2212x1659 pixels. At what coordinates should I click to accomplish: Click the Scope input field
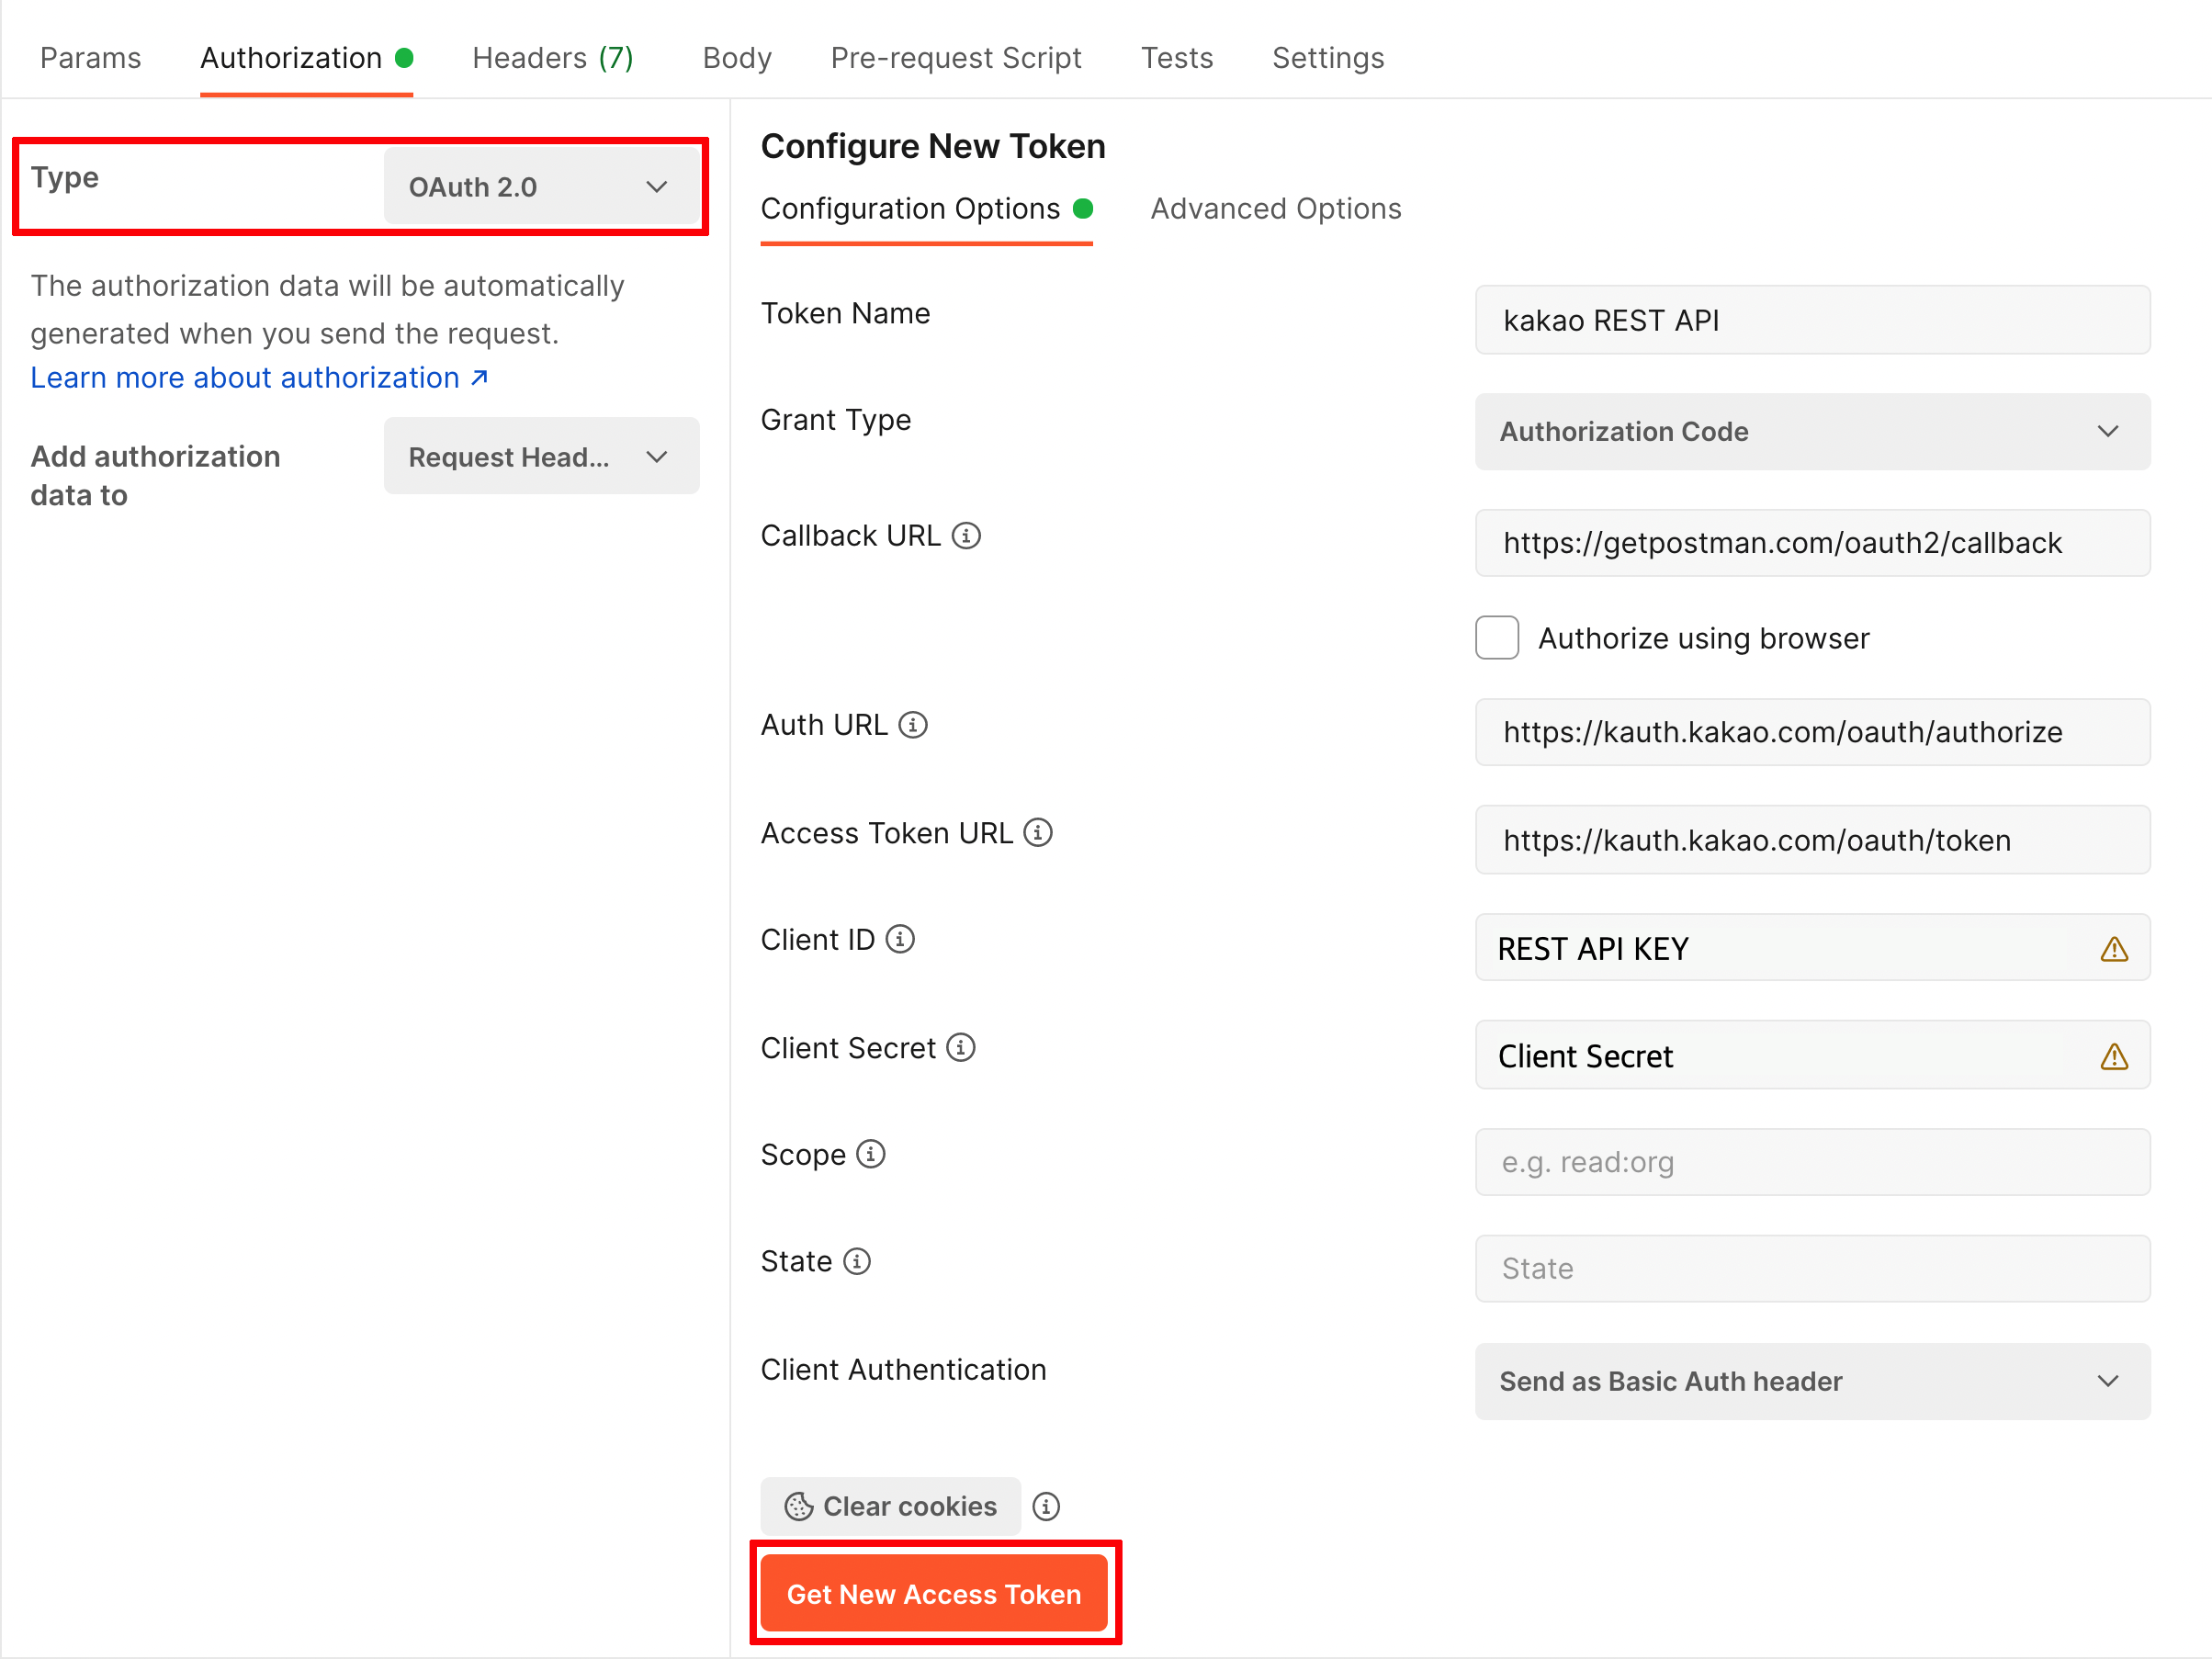[x=1812, y=1162]
